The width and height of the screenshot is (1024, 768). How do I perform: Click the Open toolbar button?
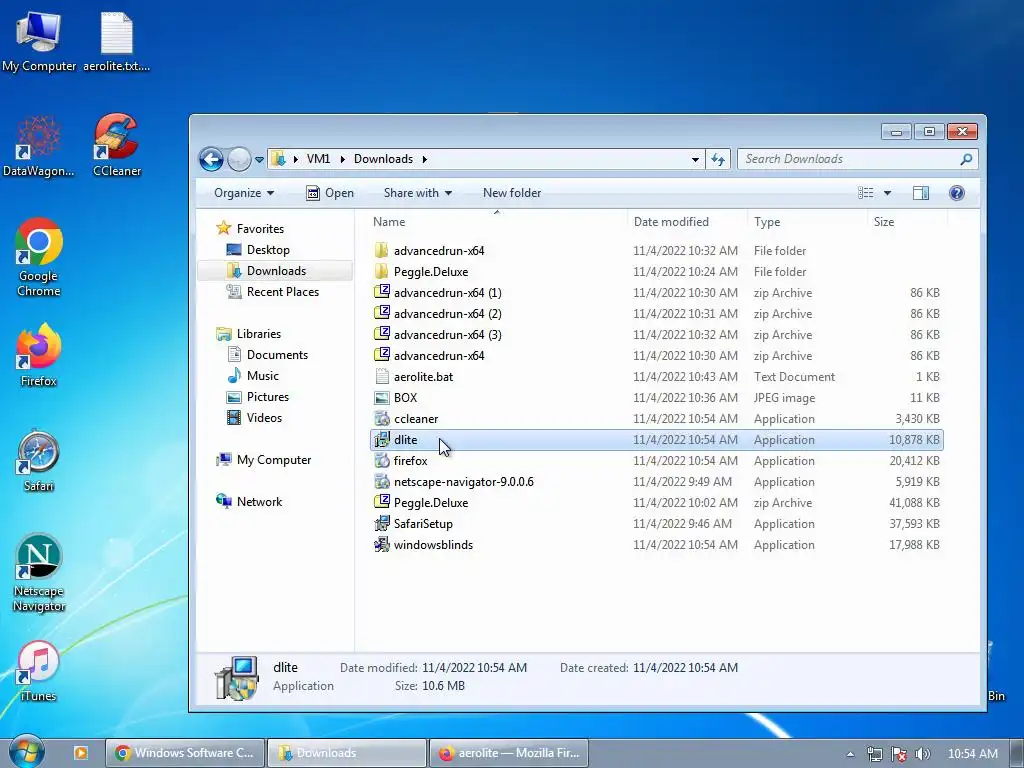click(330, 193)
